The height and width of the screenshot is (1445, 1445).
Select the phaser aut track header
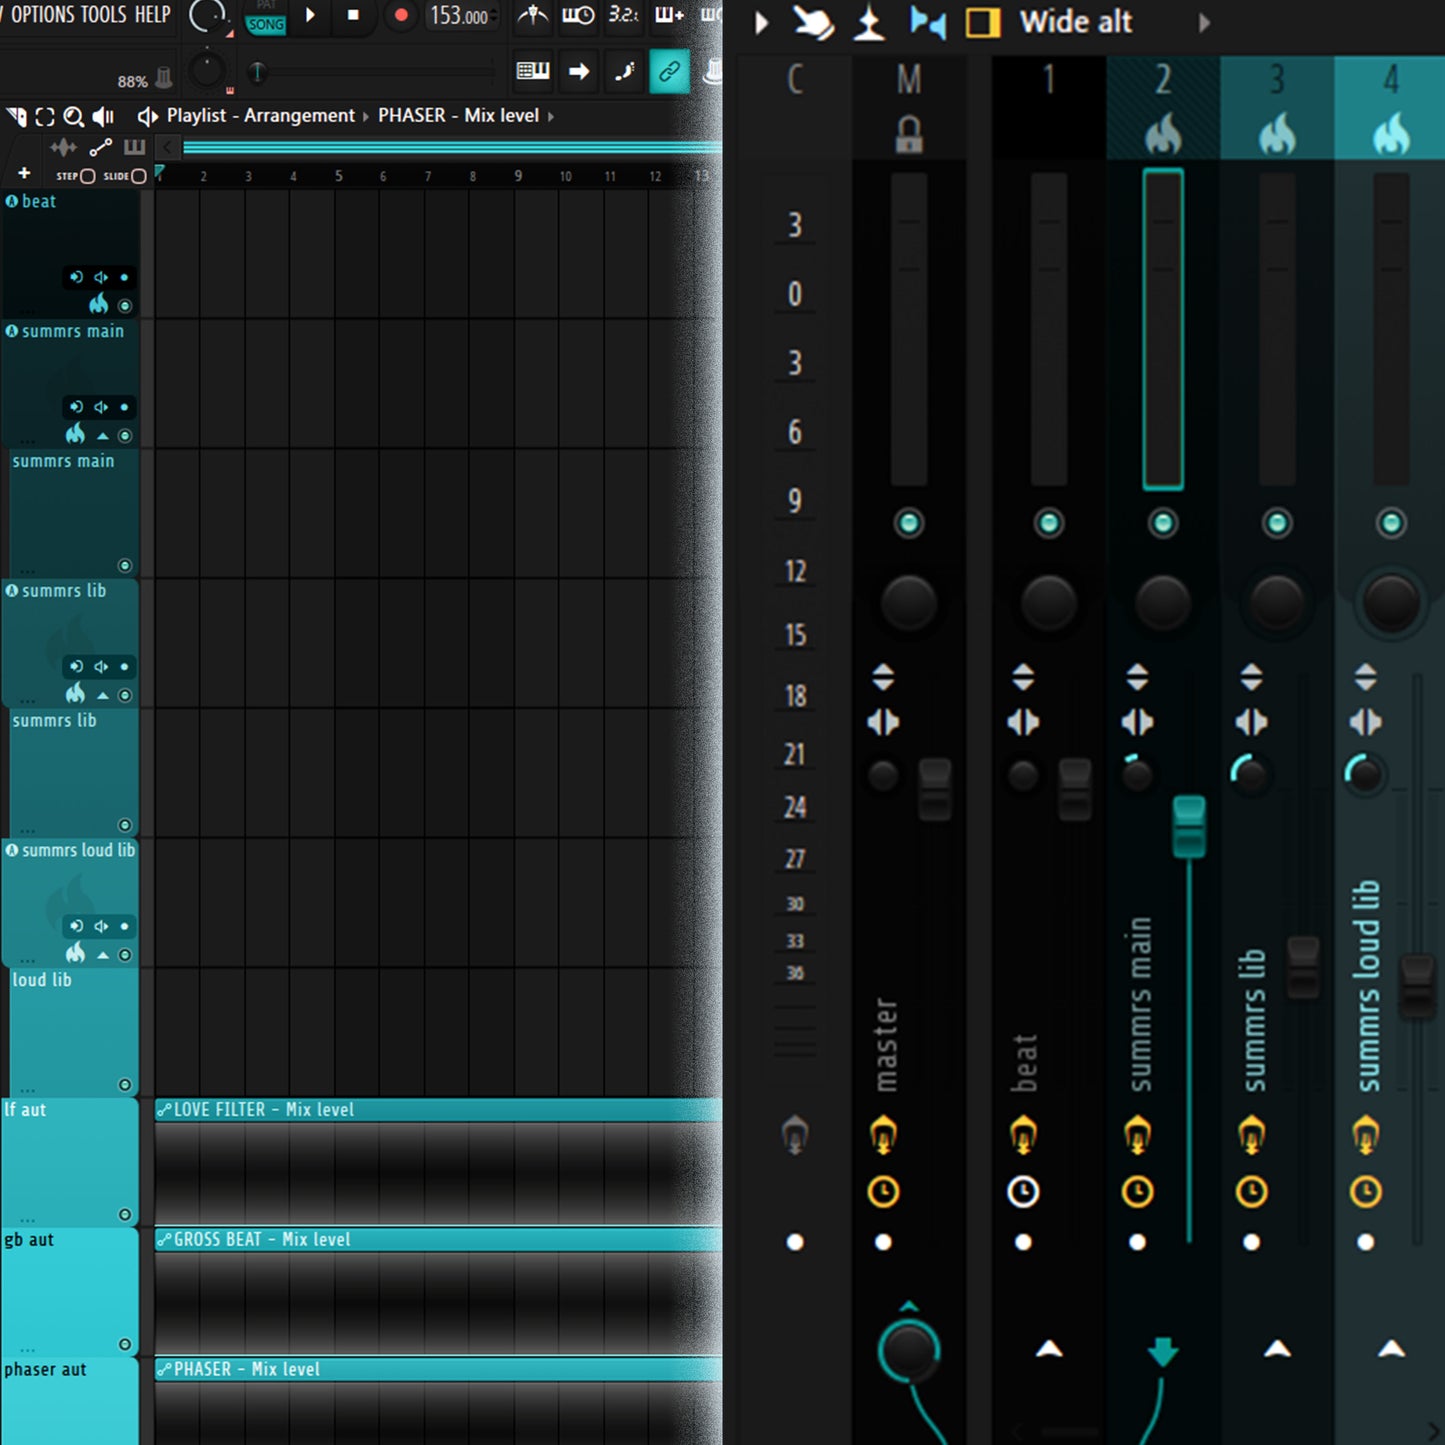(x=70, y=1401)
